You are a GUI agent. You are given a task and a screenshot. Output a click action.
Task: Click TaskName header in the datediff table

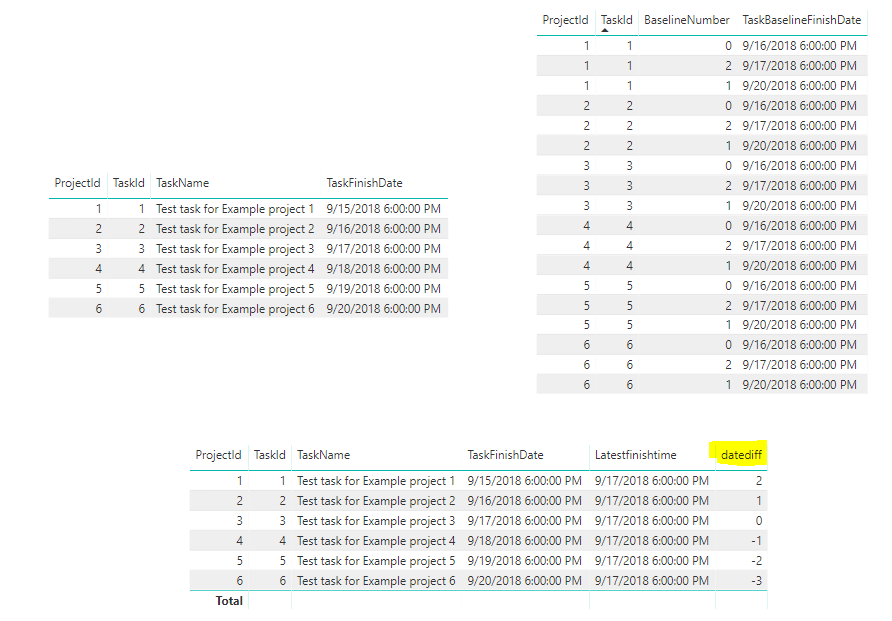(323, 455)
